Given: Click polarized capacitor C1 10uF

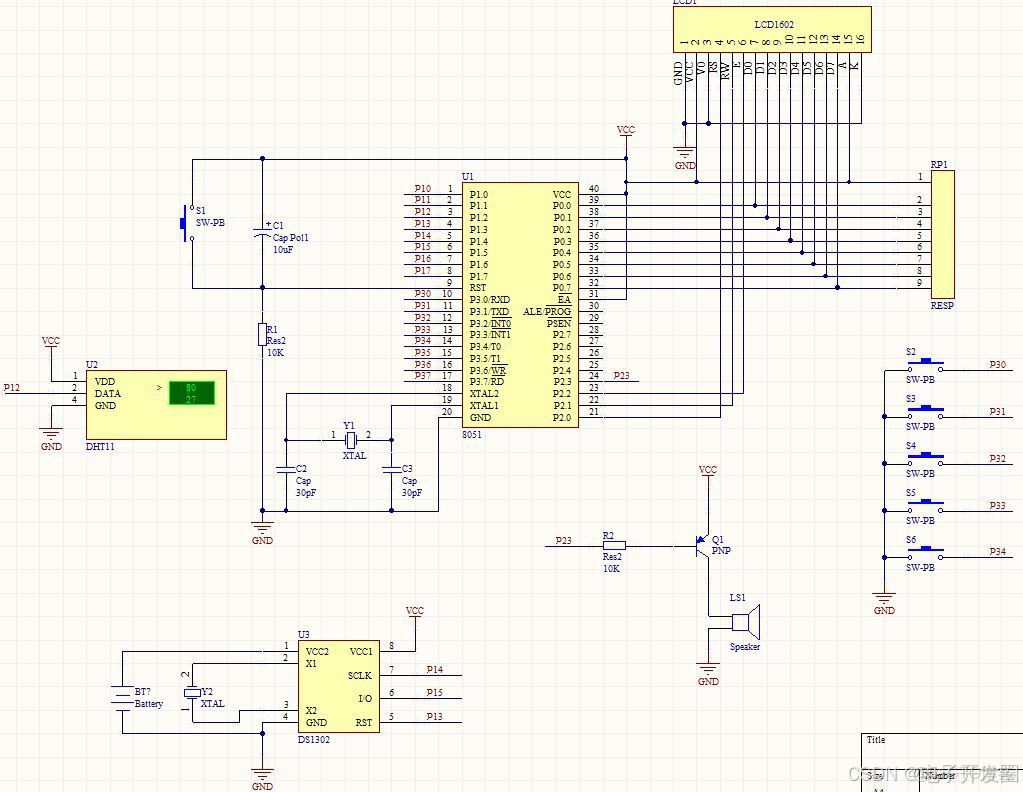Looking at the screenshot, I should pyautogui.click(x=262, y=230).
